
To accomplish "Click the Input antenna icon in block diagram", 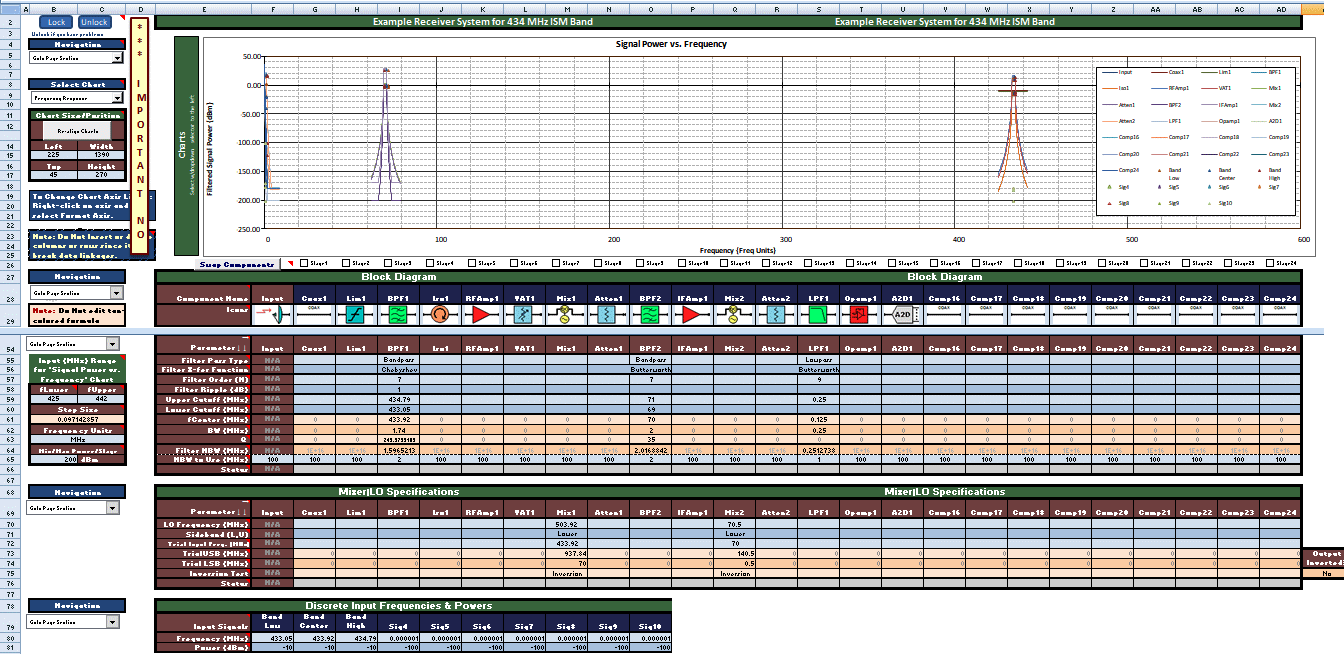I will pyautogui.click(x=272, y=315).
